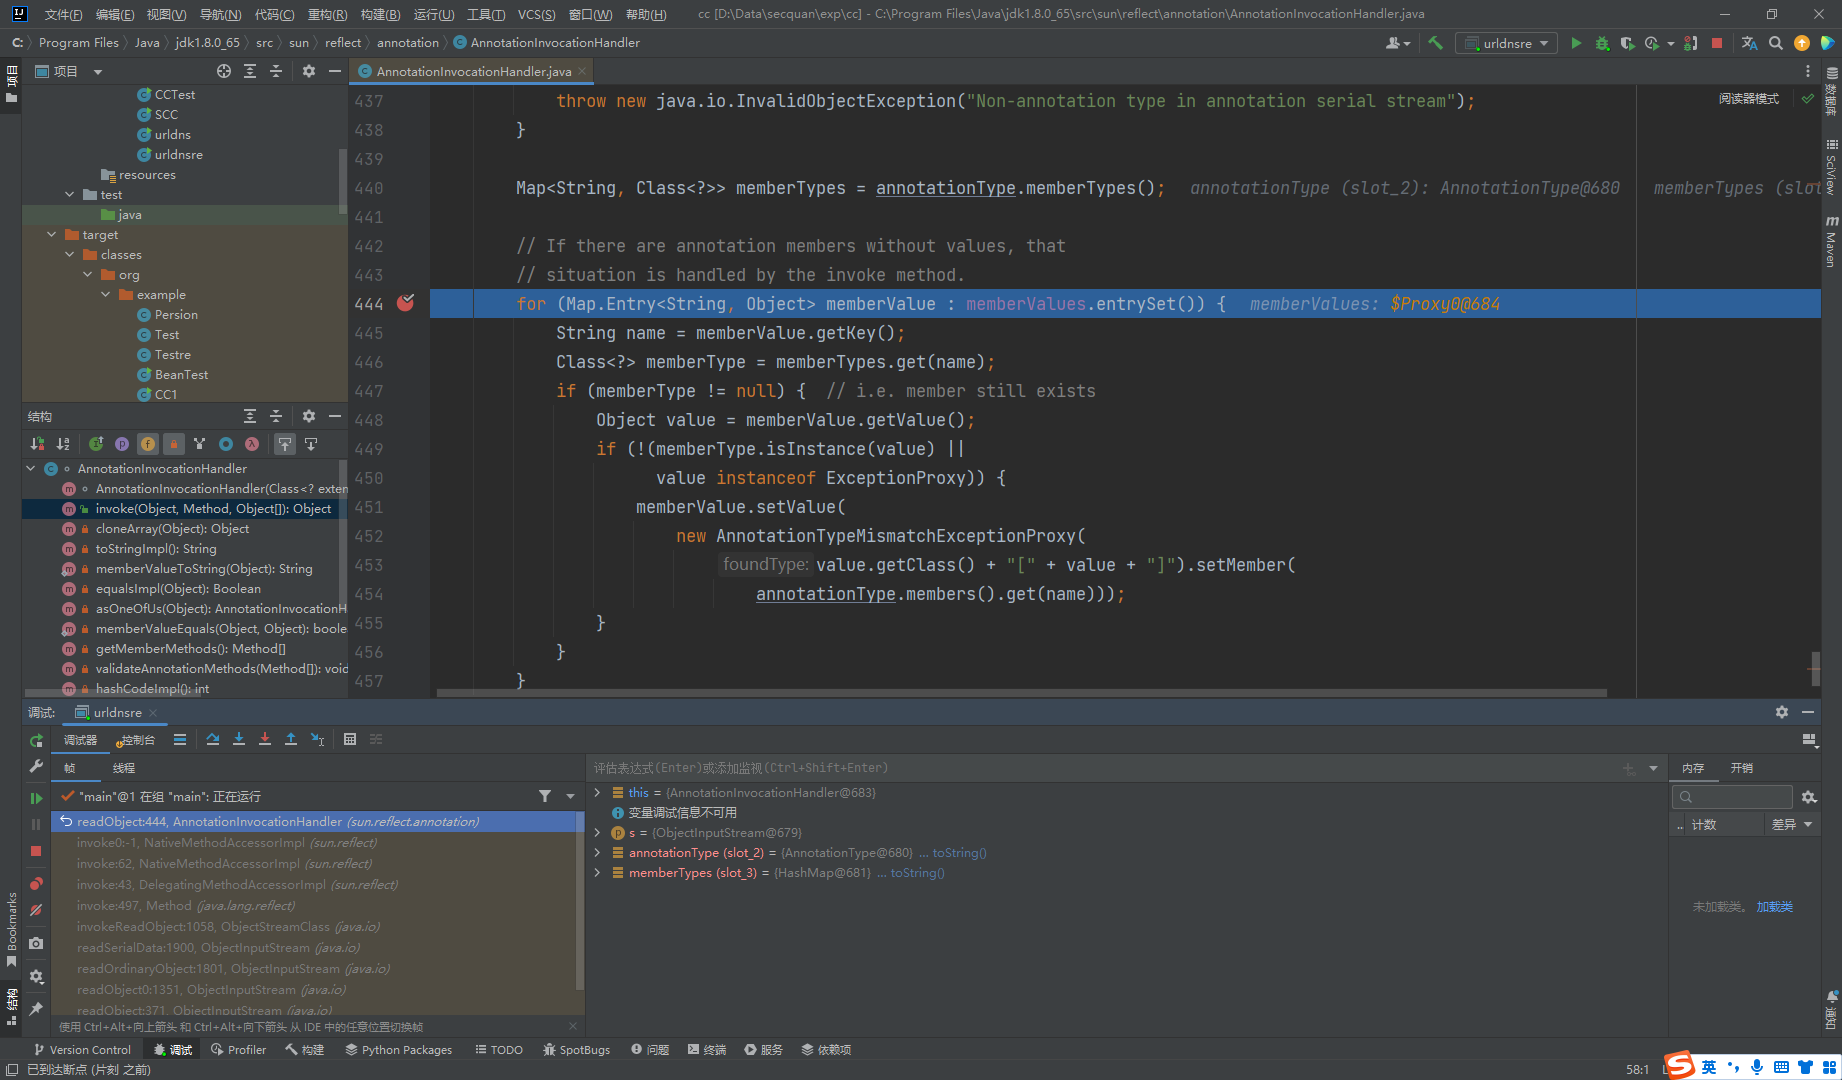Open urldnsre run configuration dropdown
1842x1080 pixels.
coord(1507,43)
